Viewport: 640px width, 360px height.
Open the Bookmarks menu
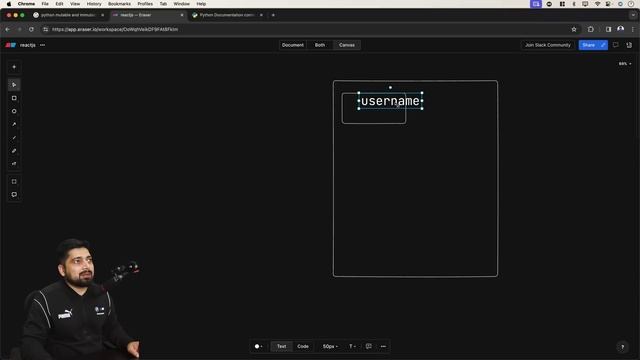click(x=119, y=4)
